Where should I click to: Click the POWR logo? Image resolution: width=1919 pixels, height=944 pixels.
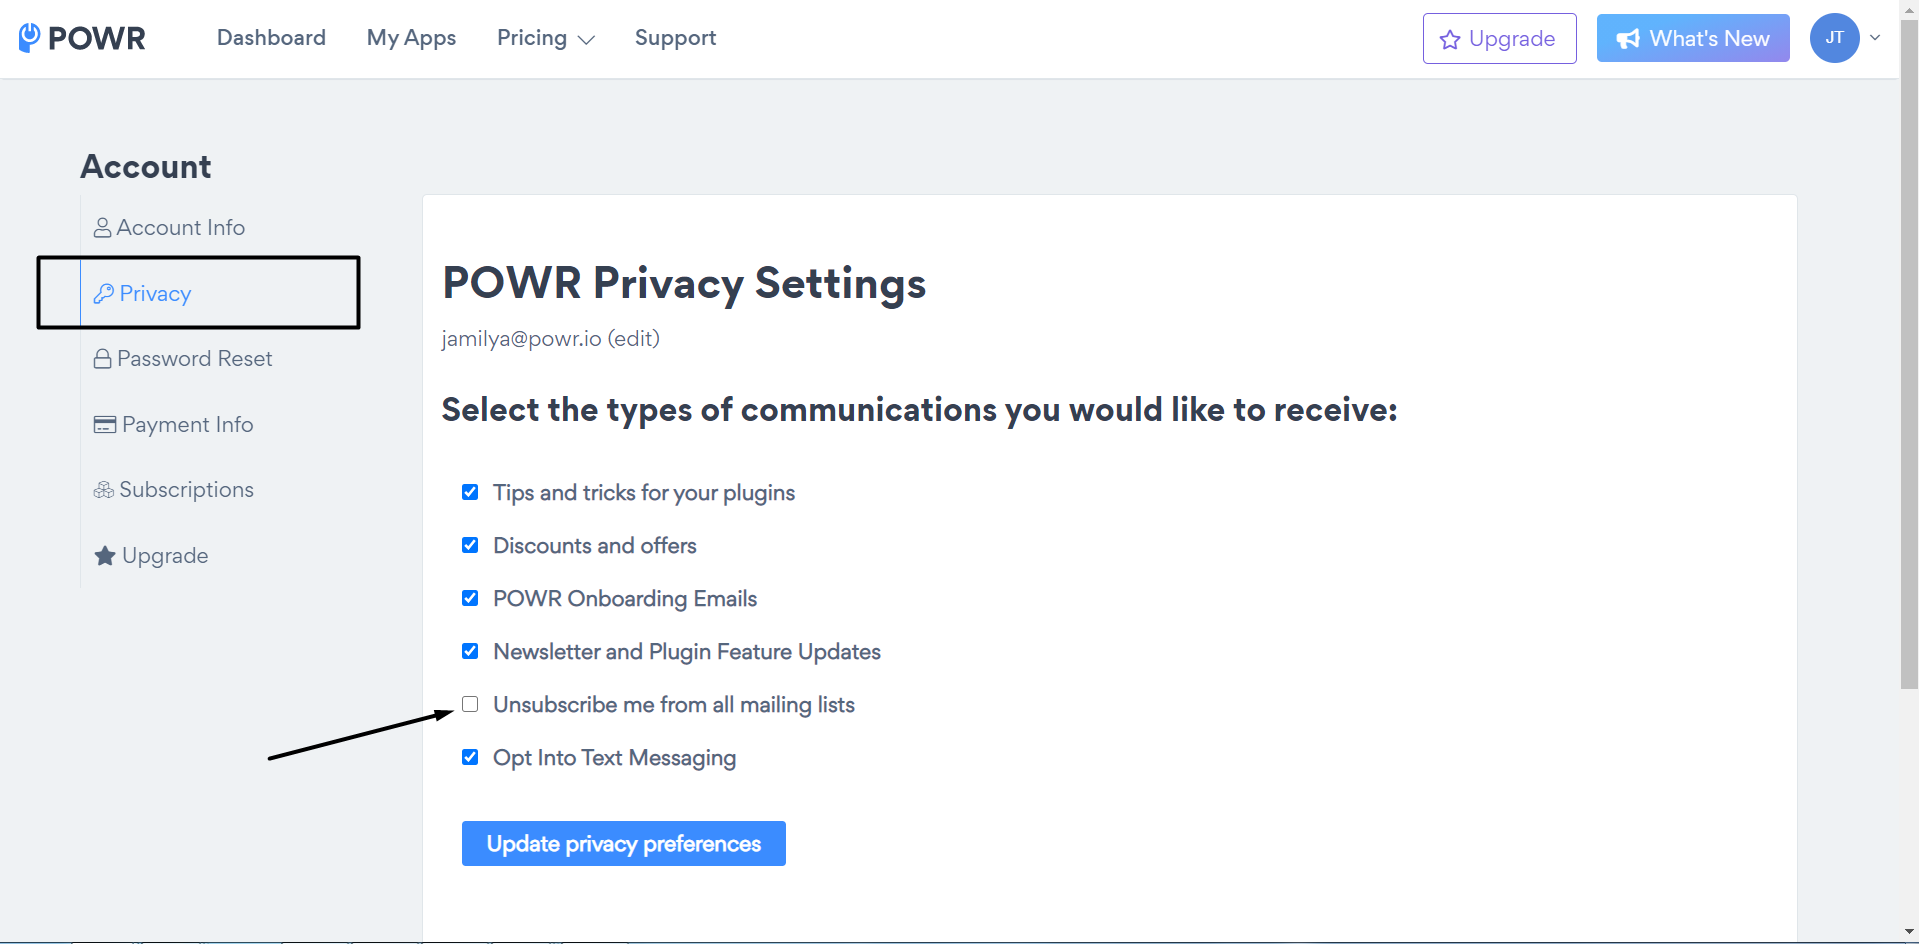[82, 38]
